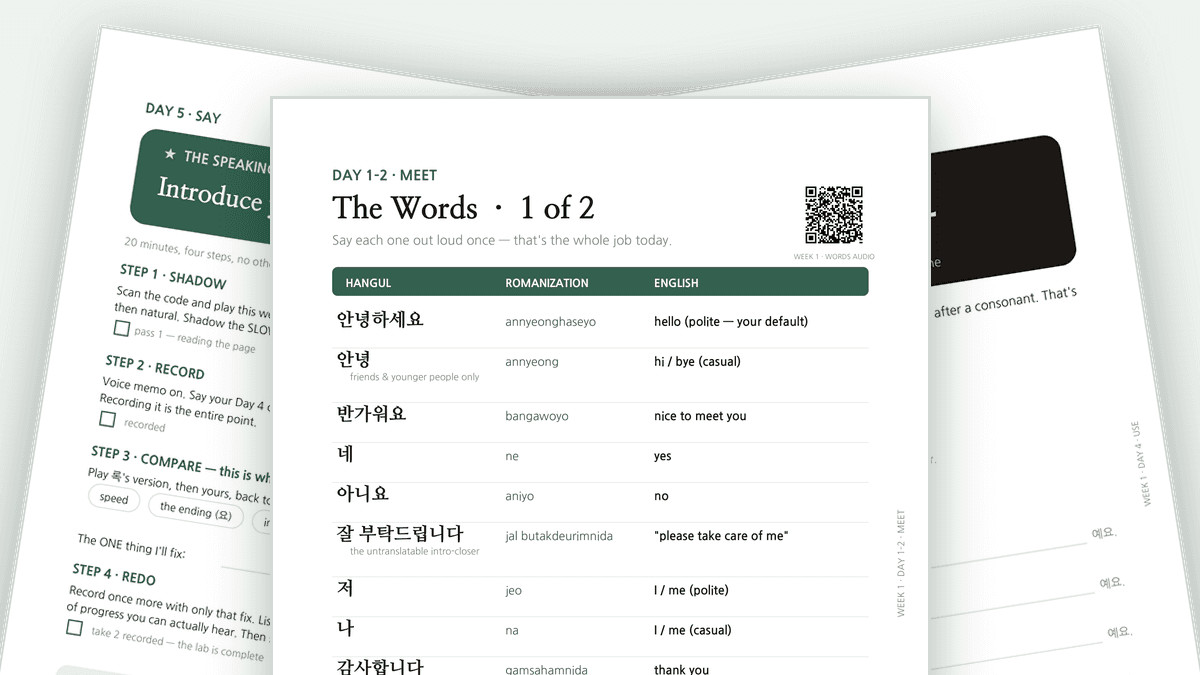Image resolution: width=1200 pixels, height=675 pixels.
Task: Select the Hangul word 감사합니다
Action: coord(380,667)
